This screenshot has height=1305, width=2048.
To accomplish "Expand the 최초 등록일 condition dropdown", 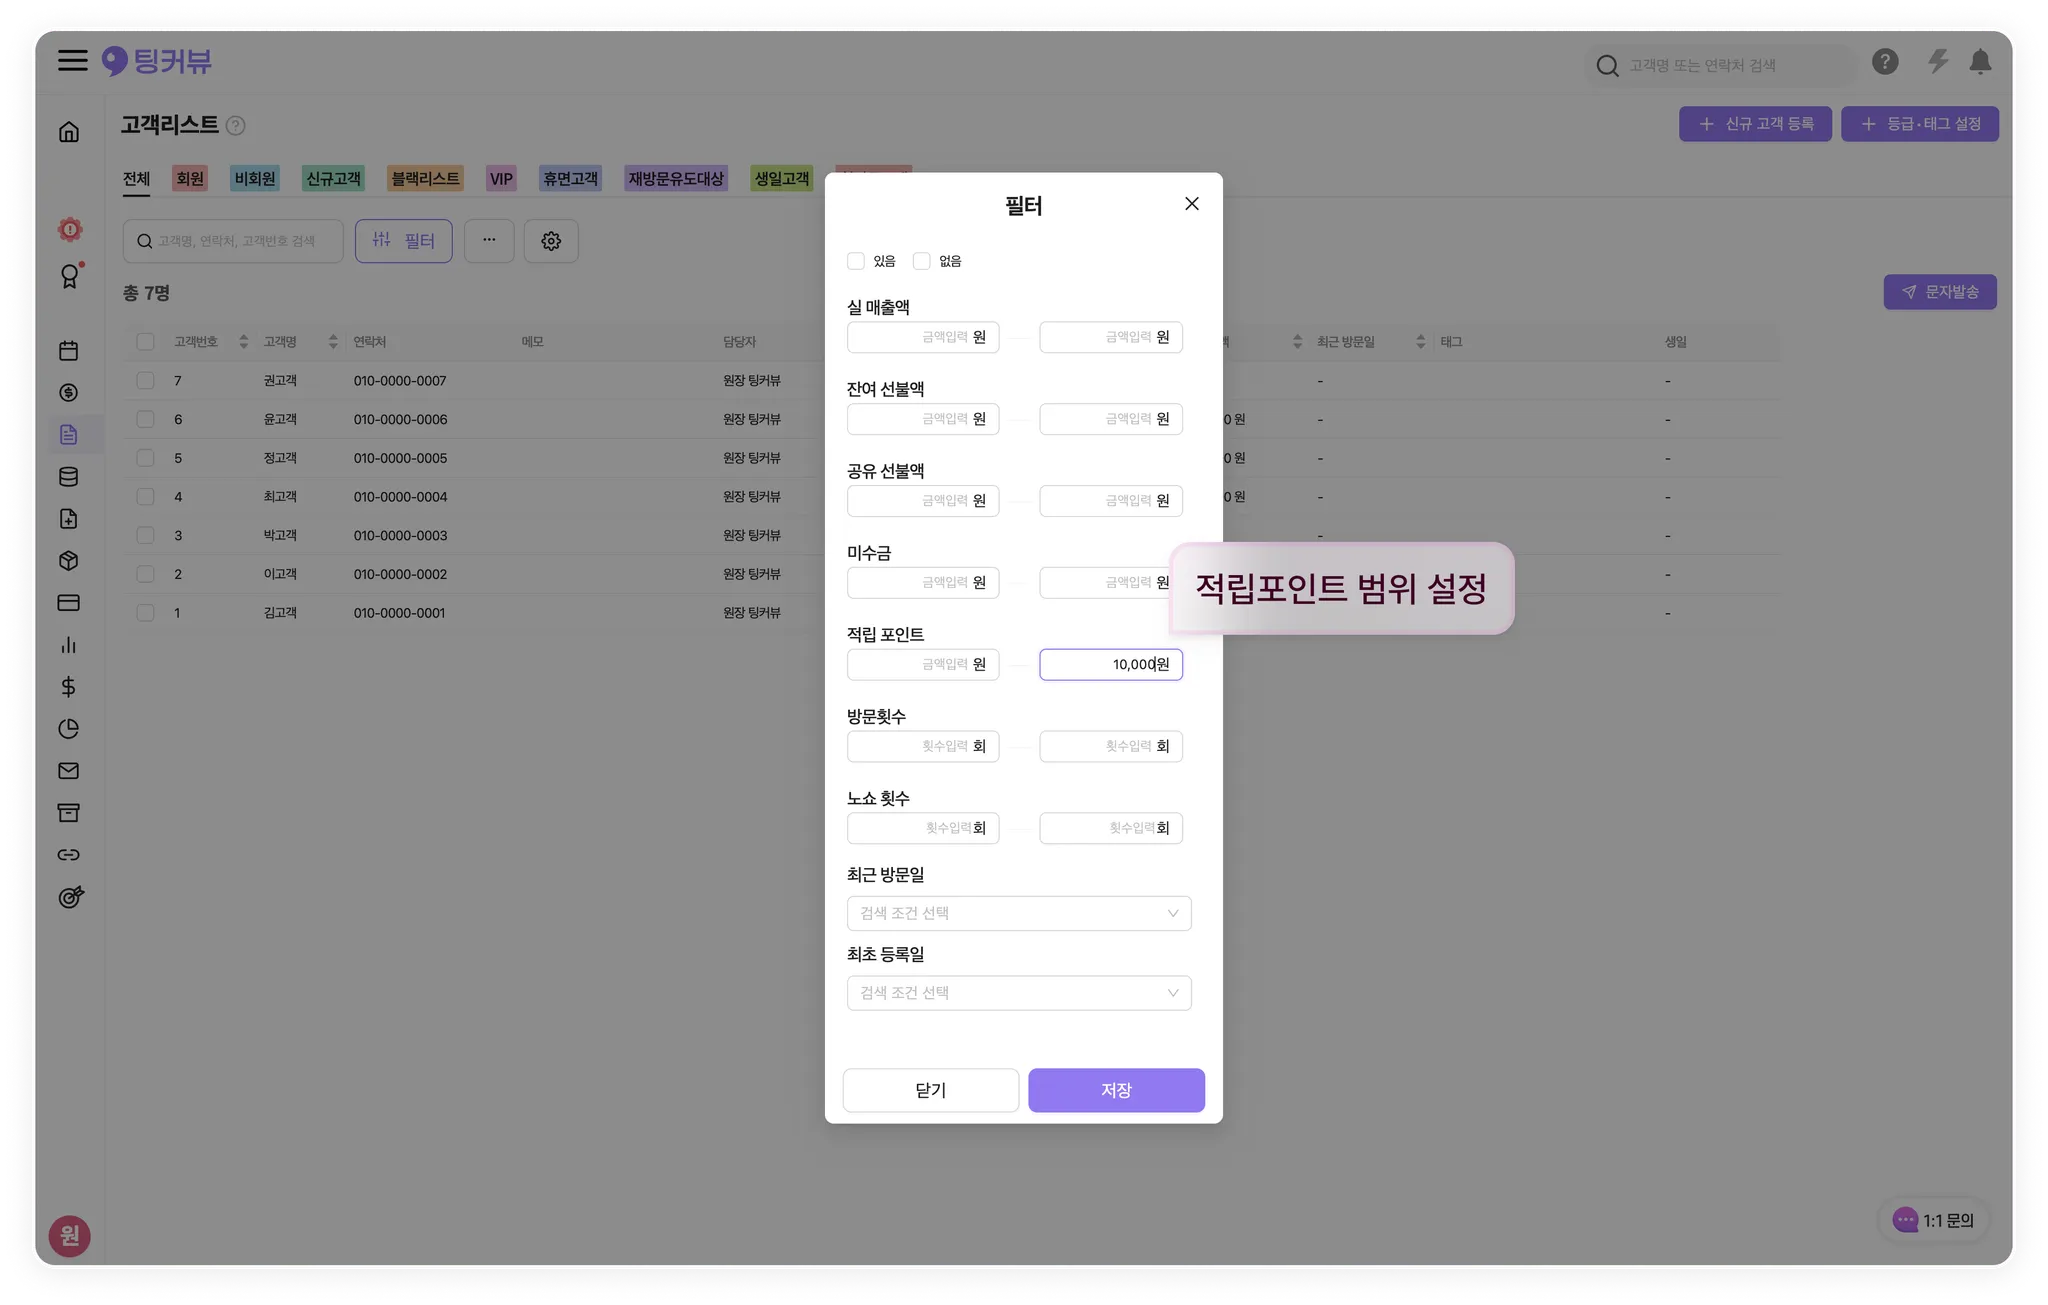I will pyautogui.click(x=1018, y=993).
